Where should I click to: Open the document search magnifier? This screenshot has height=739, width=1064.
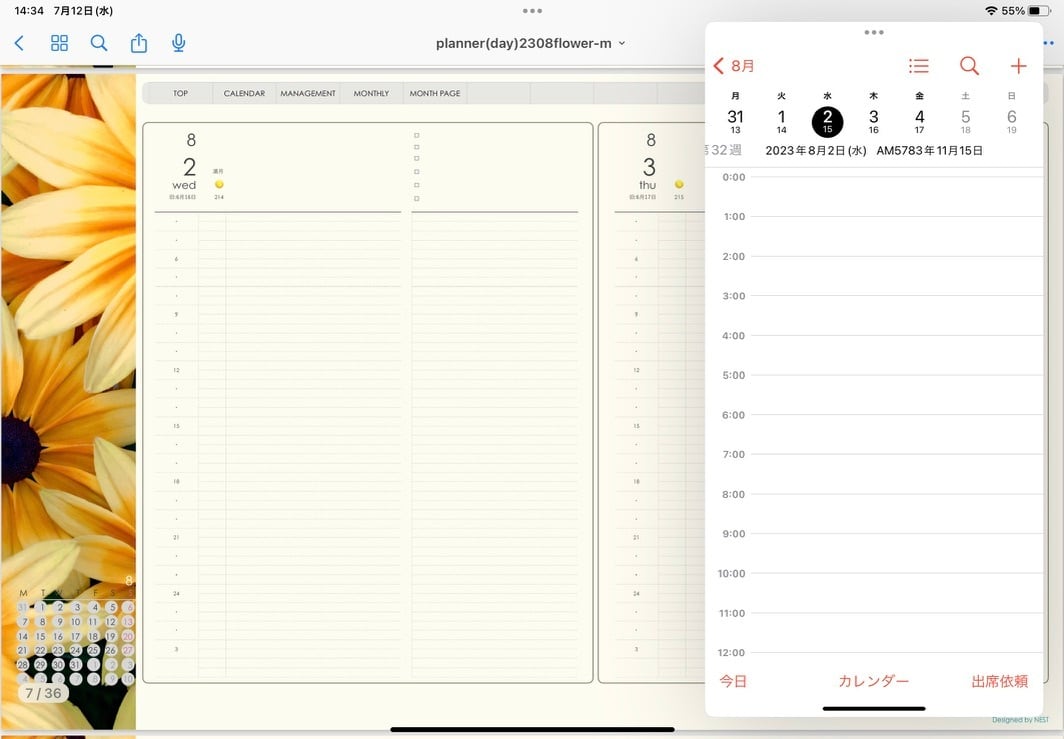(x=99, y=43)
